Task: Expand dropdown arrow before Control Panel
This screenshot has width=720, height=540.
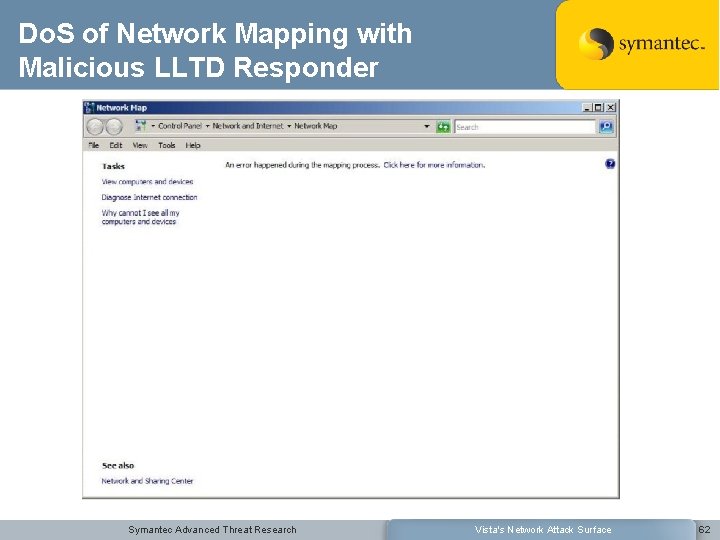Action: [153, 126]
